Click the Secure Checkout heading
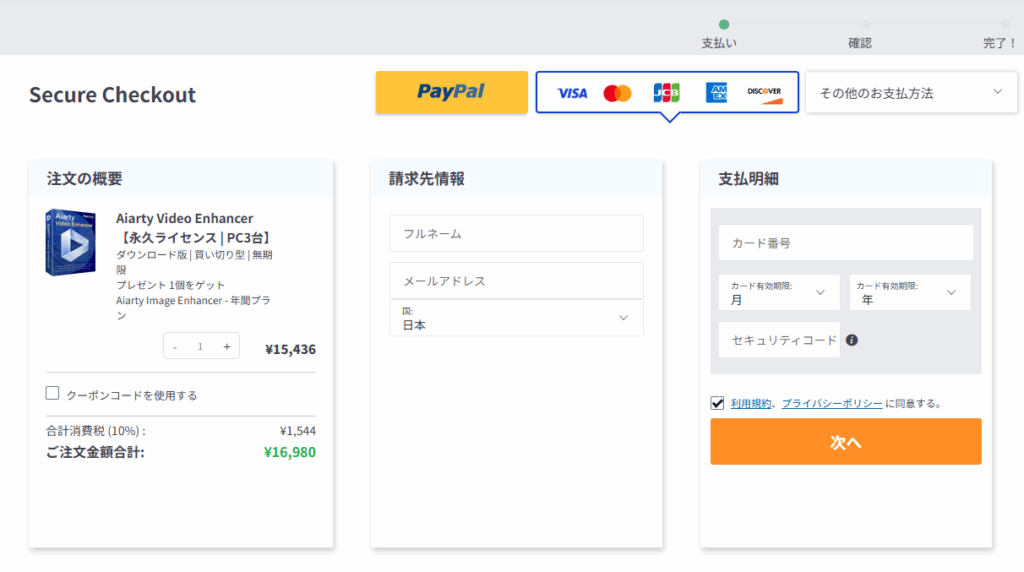This screenshot has height=572, width=1024. (x=112, y=95)
